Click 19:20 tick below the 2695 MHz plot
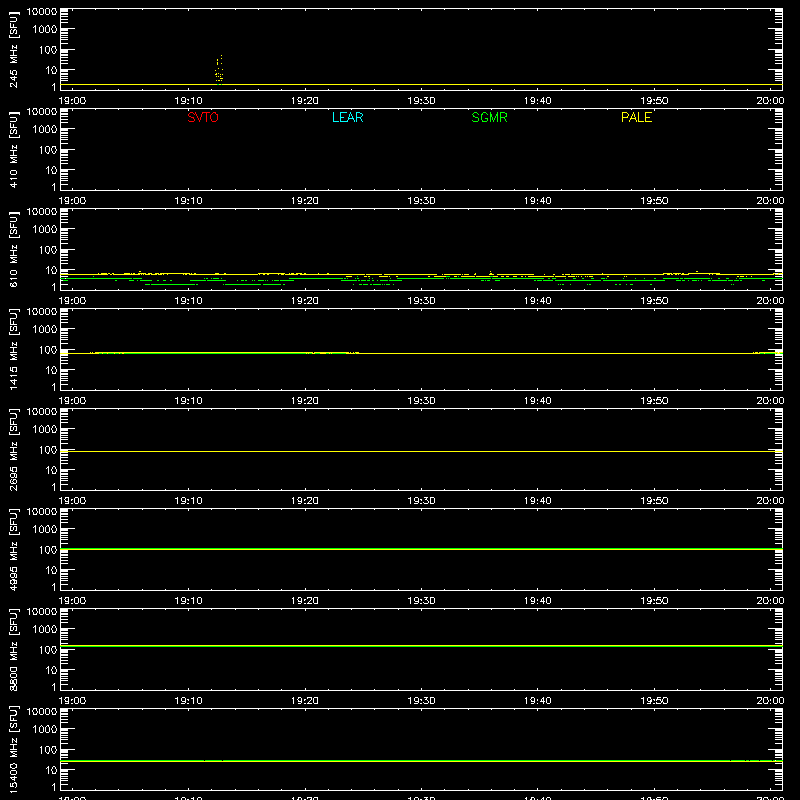 pyautogui.click(x=305, y=501)
